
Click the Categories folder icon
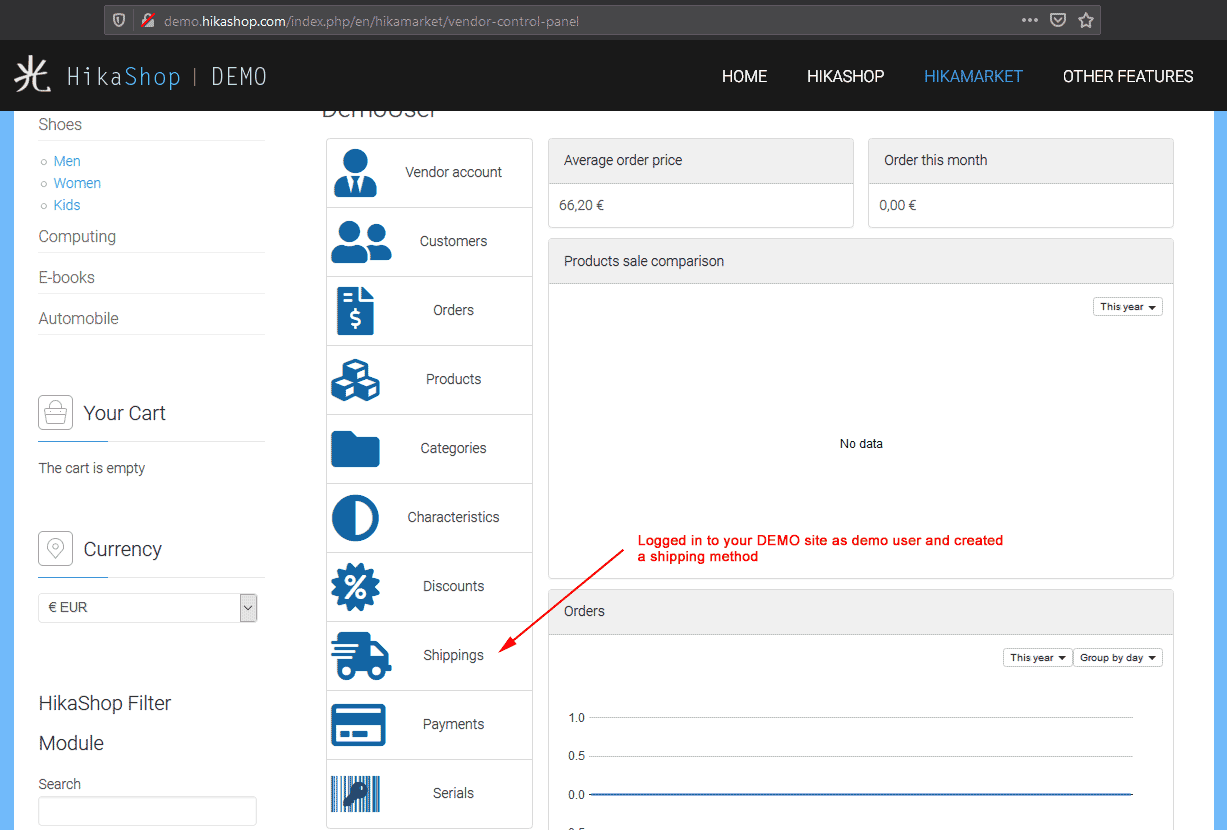tap(355, 449)
